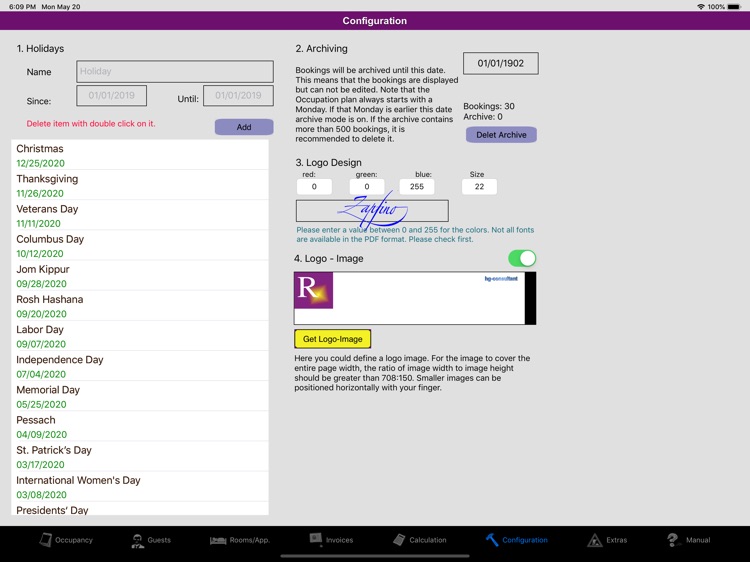Viewport: 750px width, 562px height.
Task: Select the Columbus Day row
Action: [x=140, y=245]
